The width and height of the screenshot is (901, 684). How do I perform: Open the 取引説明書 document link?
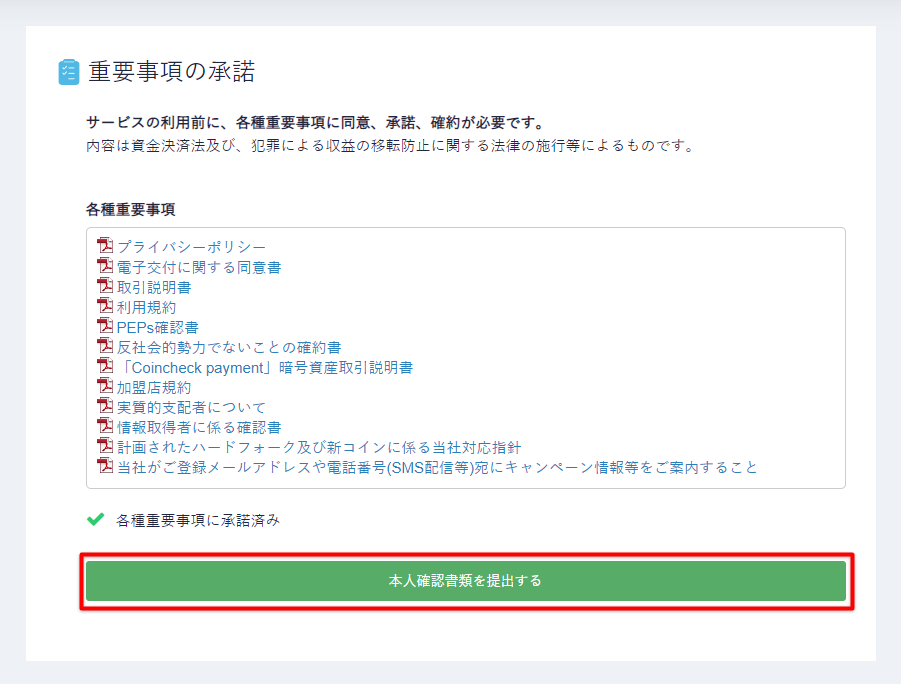coord(154,287)
